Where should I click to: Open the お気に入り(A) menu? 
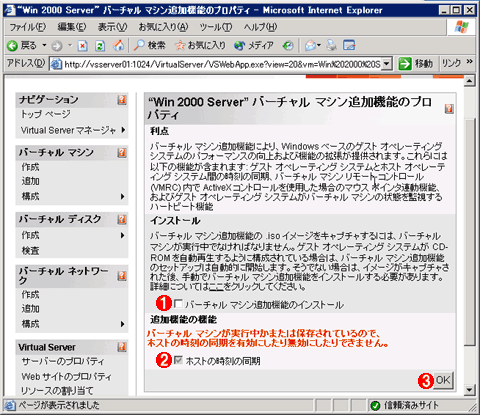pos(163,27)
